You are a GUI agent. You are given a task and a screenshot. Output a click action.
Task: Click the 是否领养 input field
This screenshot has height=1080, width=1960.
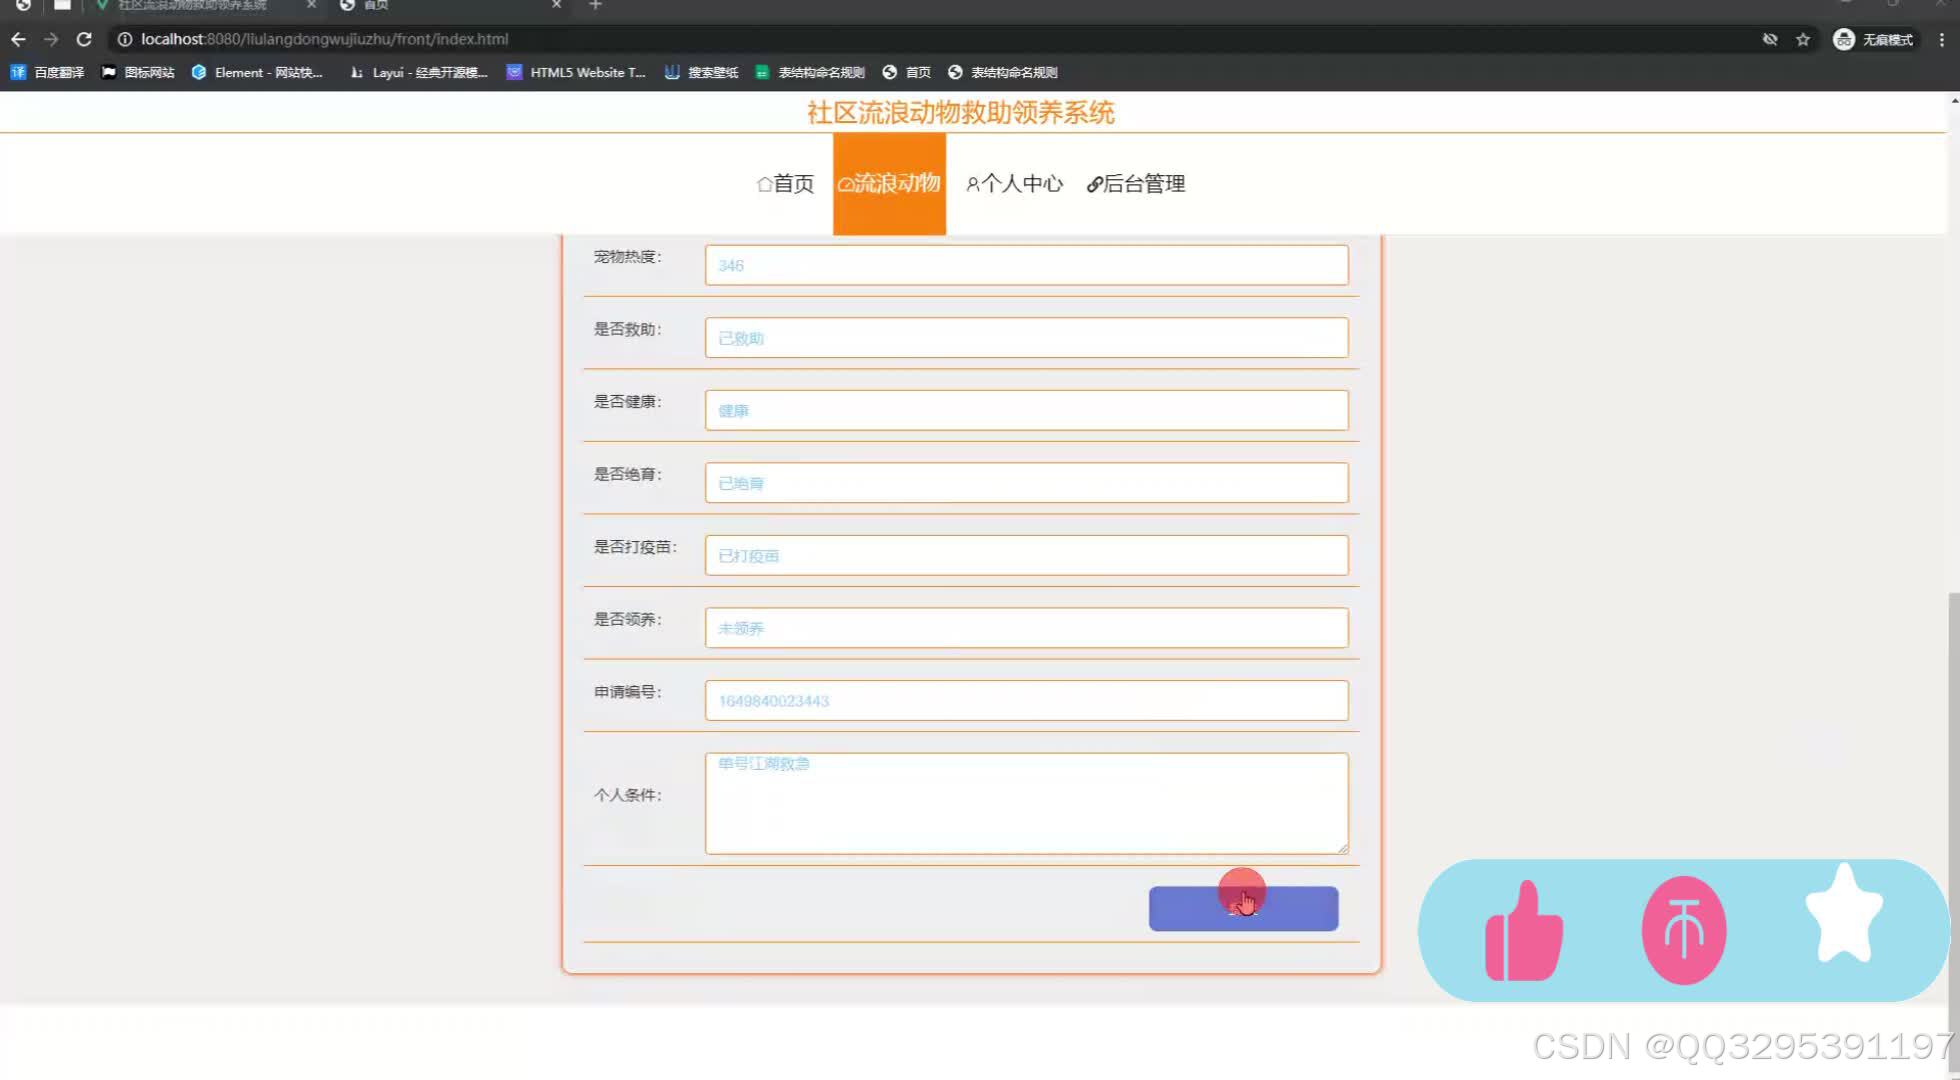tap(1026, 628)
